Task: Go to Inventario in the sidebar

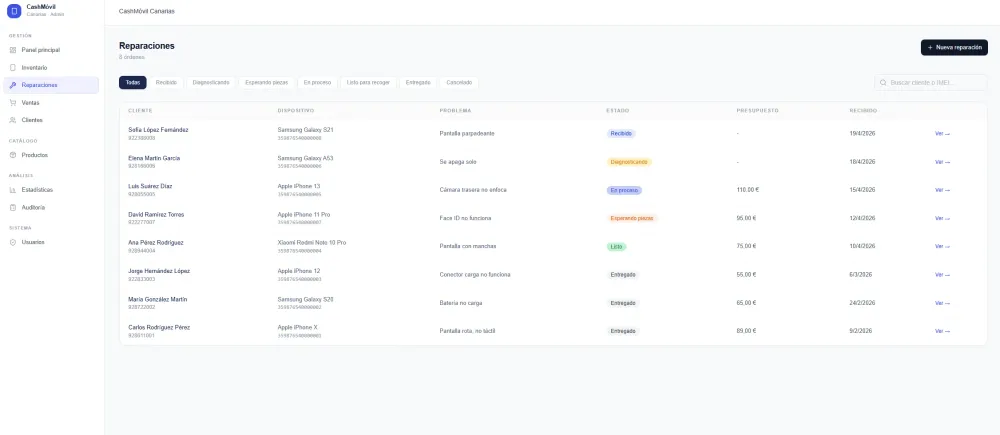Action: coord(34,67)
